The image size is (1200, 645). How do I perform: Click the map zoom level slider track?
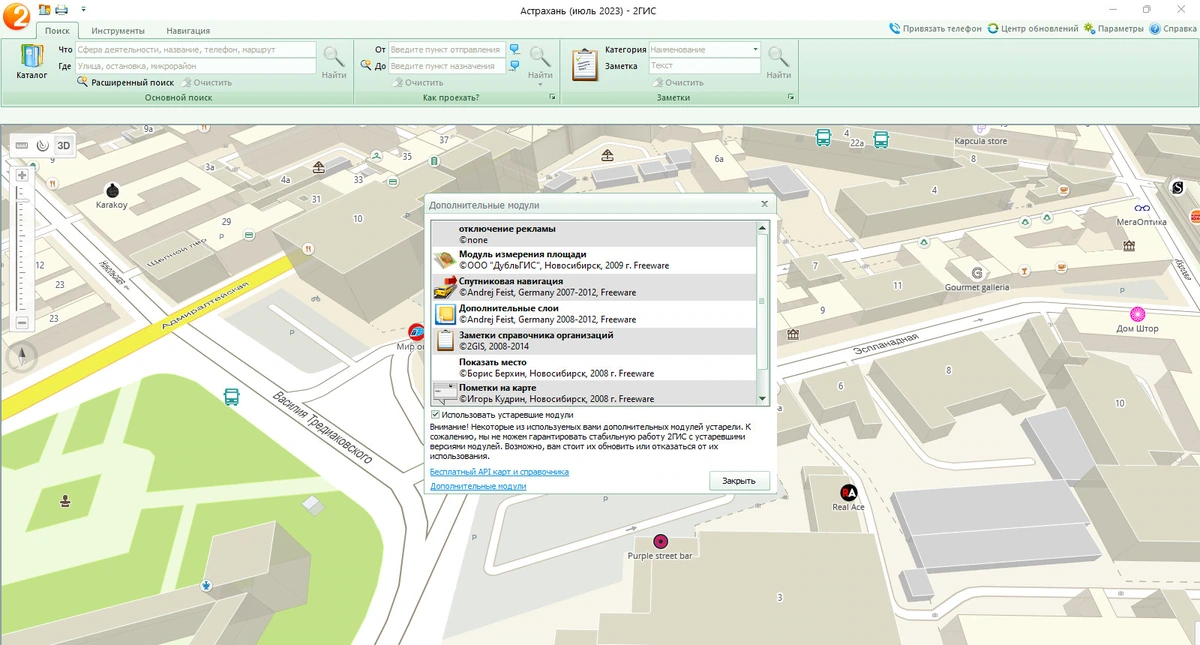22,249
